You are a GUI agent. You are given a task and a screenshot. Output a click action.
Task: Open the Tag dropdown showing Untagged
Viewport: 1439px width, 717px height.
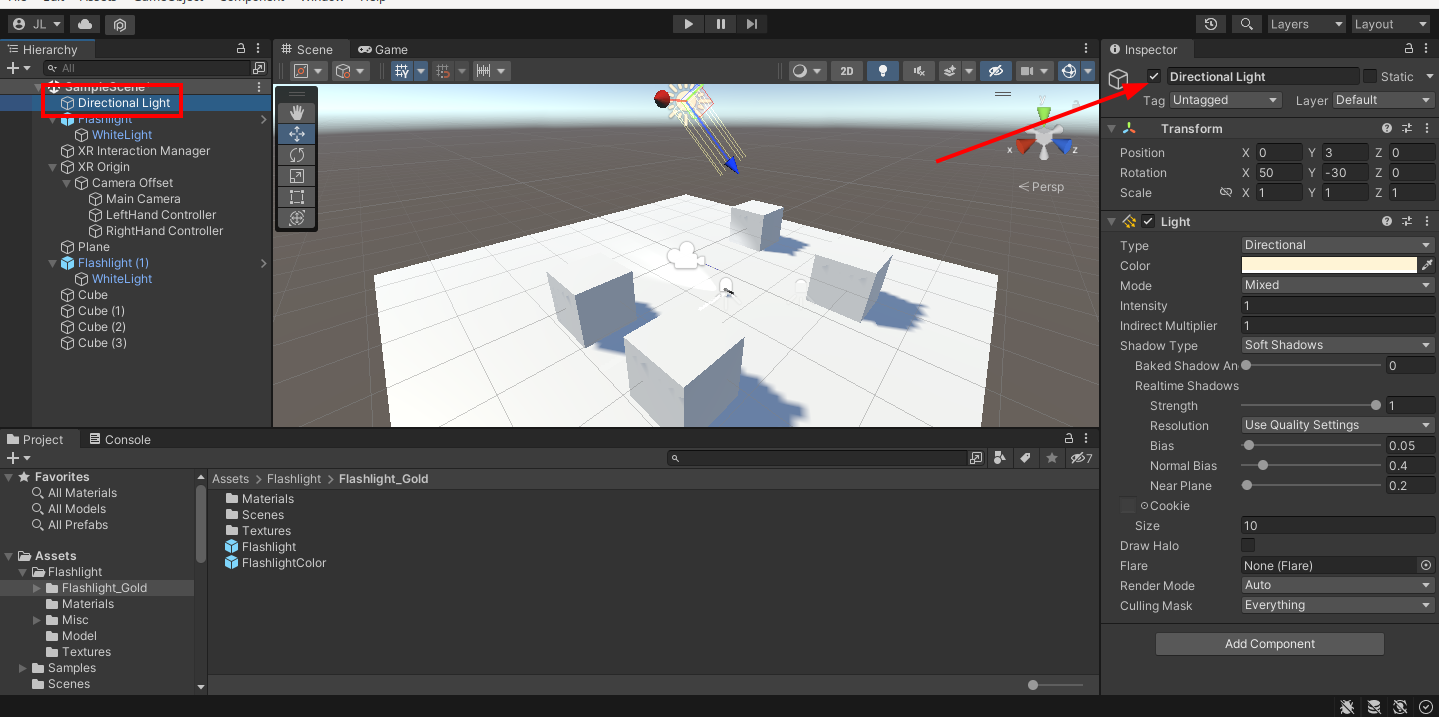click(1225, 99)
